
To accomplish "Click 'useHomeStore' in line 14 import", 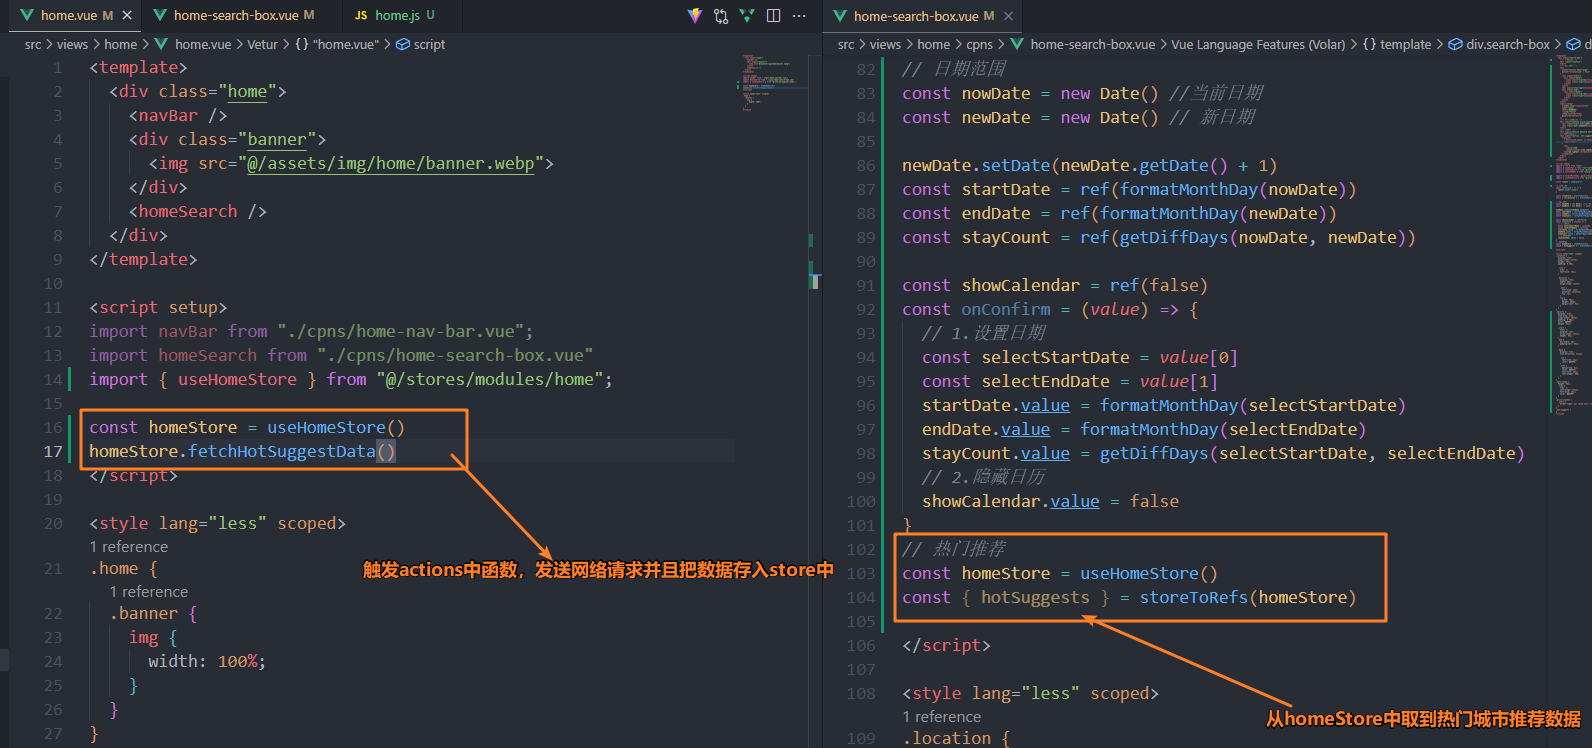I will tap(237, 379).
